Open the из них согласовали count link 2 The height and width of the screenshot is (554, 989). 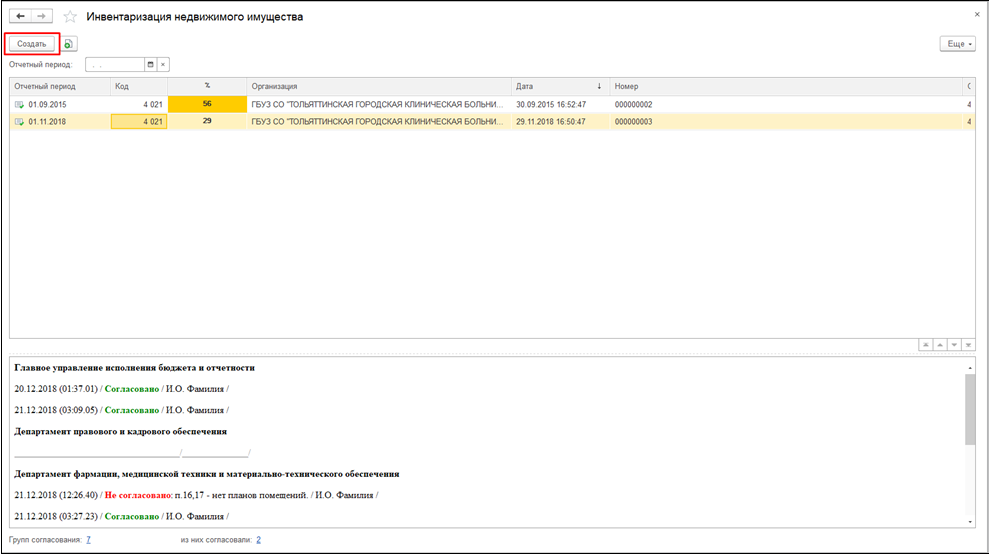tap(258, 540)
